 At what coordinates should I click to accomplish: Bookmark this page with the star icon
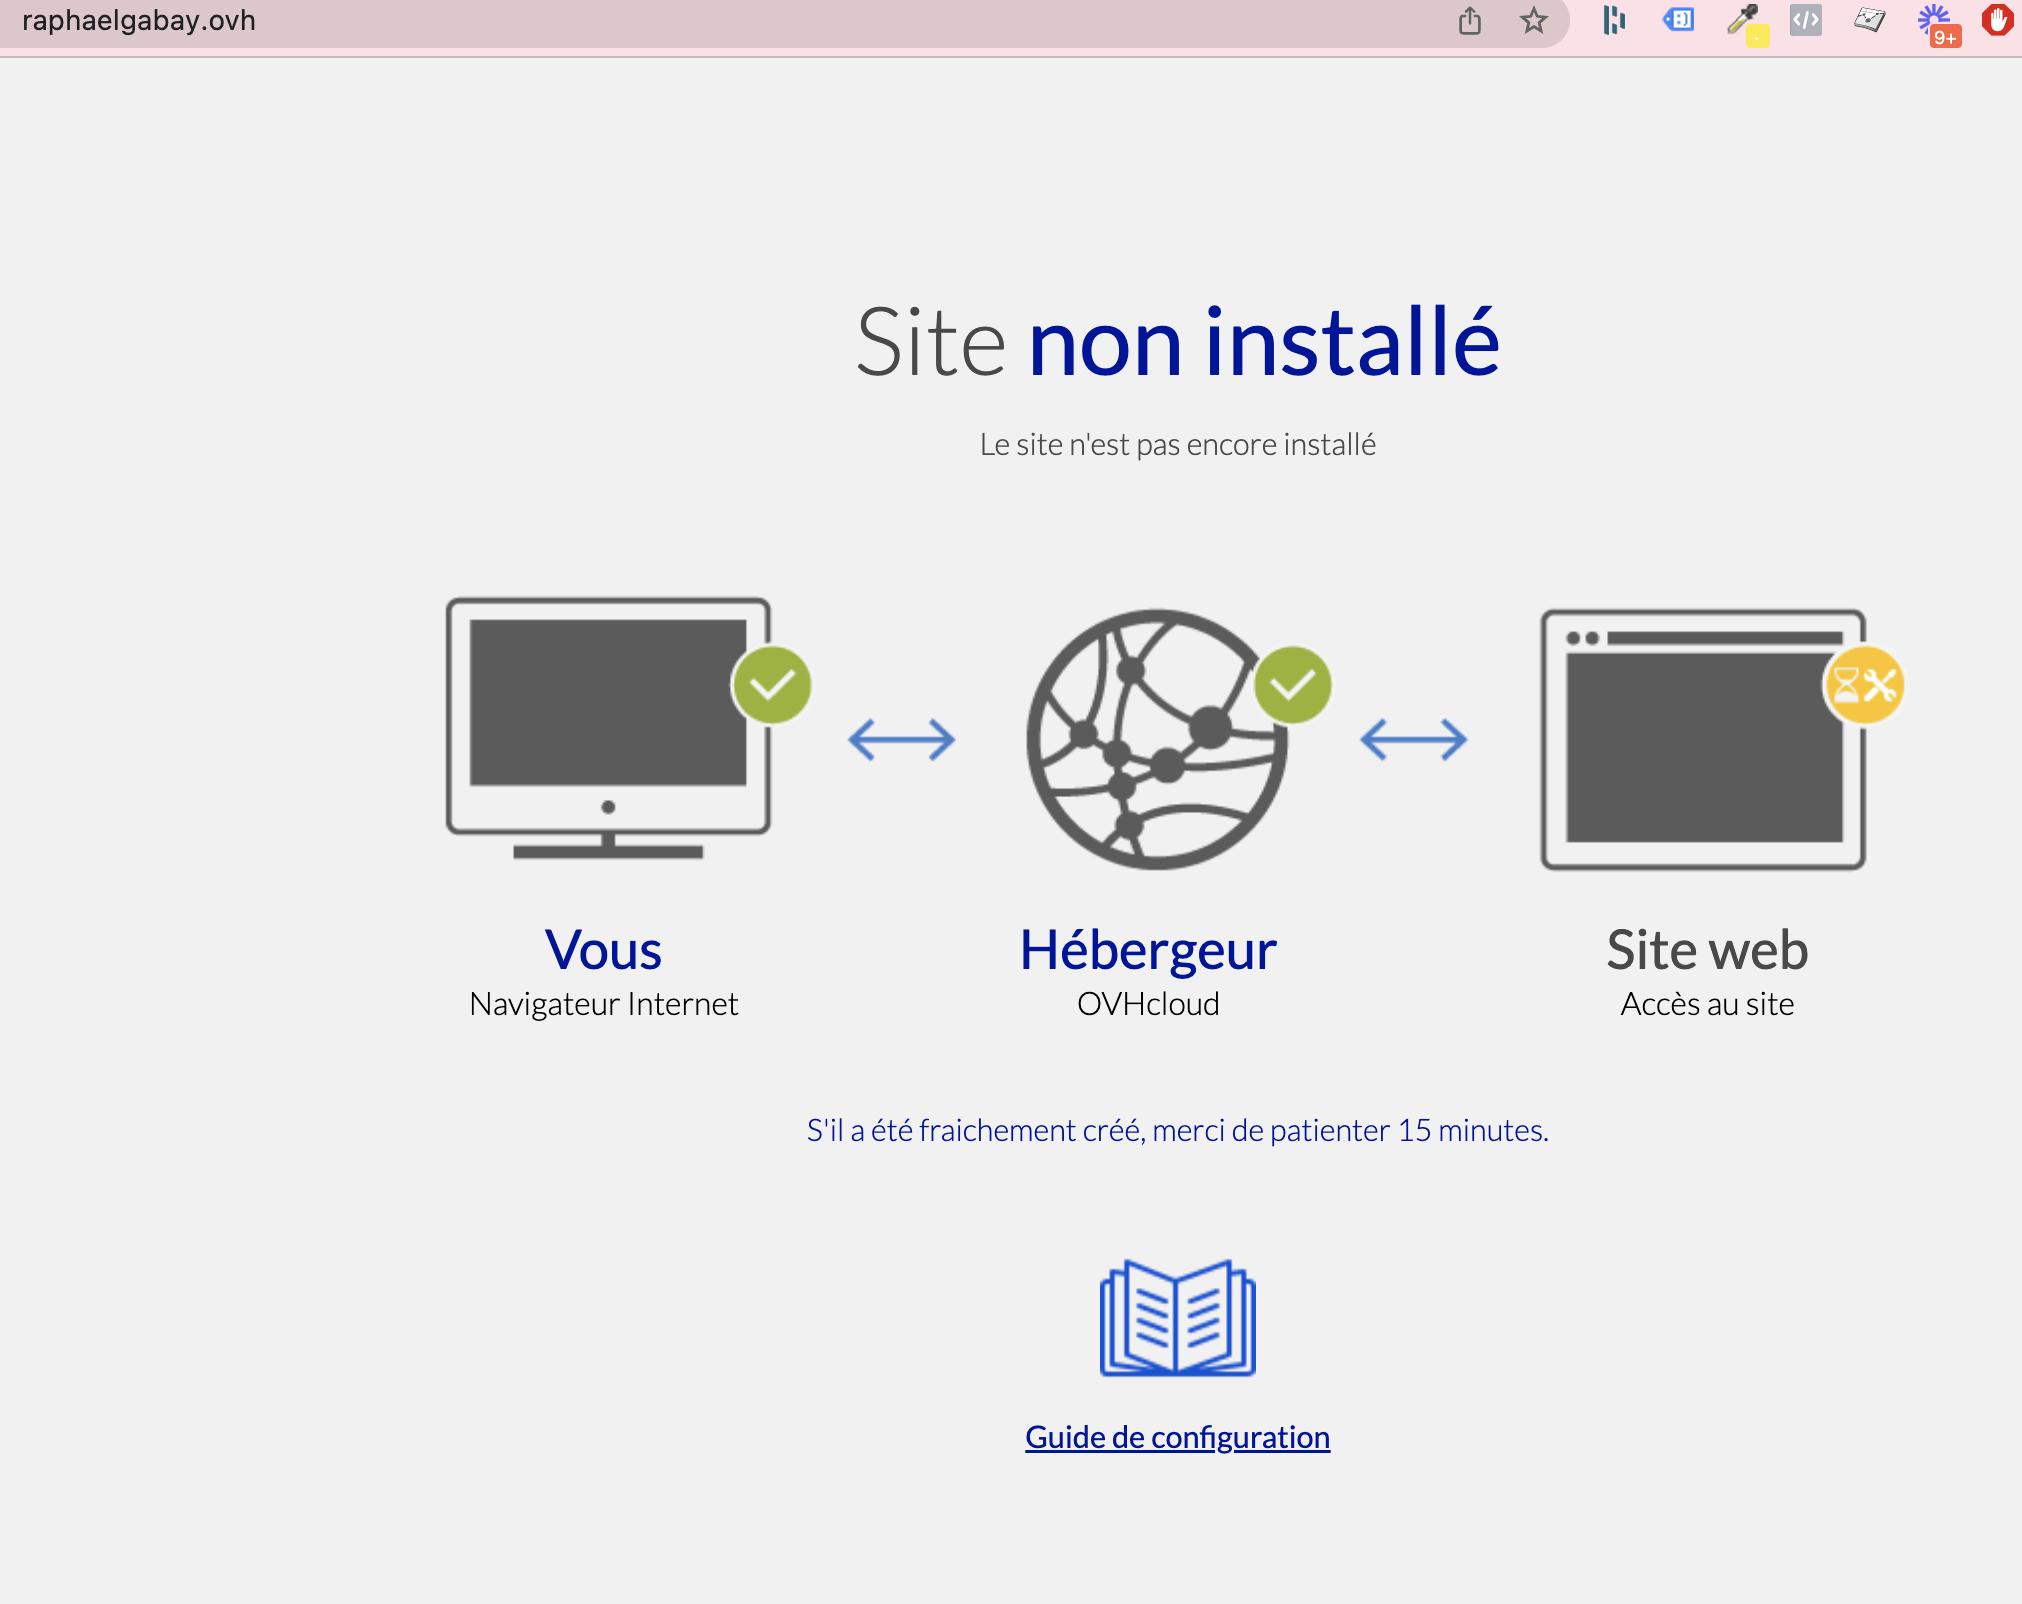click(x=1533, y=20)
